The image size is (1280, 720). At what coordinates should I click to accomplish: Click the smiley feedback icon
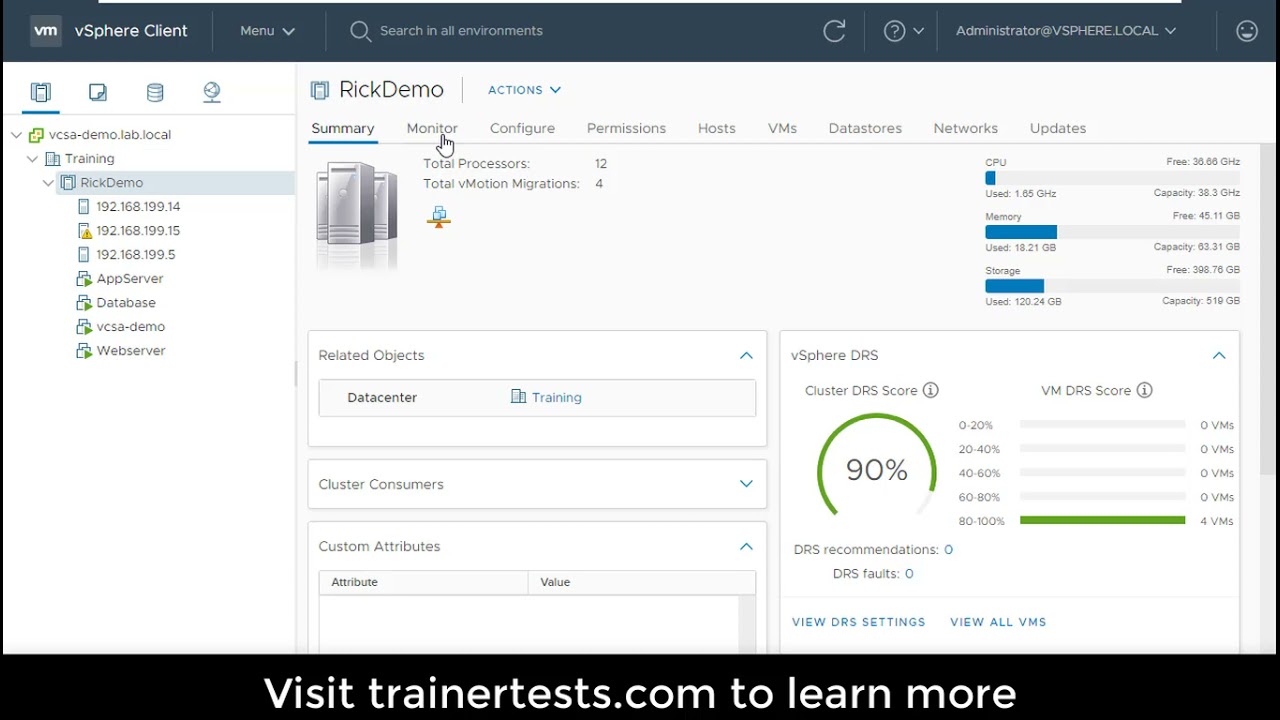[x=1246, y=31]
